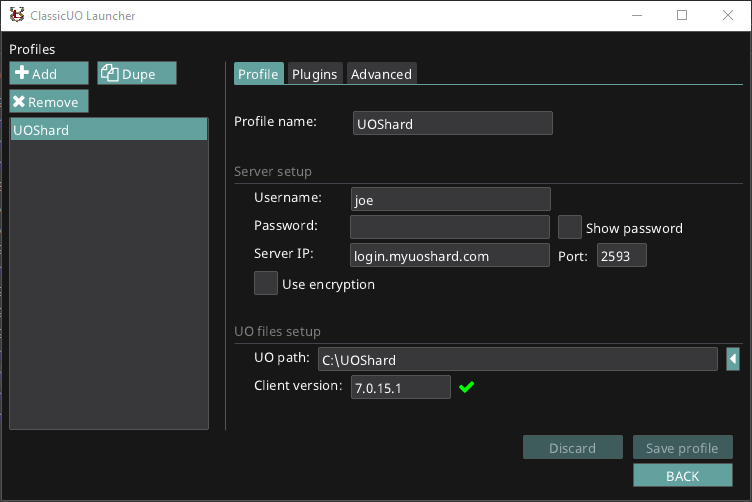
Task: Select the UOShard profile in the list
Action: (x=109, y=129)
